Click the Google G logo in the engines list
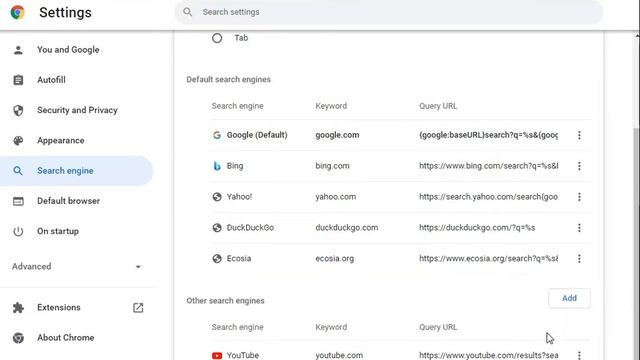The height and width of the screenshot is (360, 640). click(x=217, y=135)
